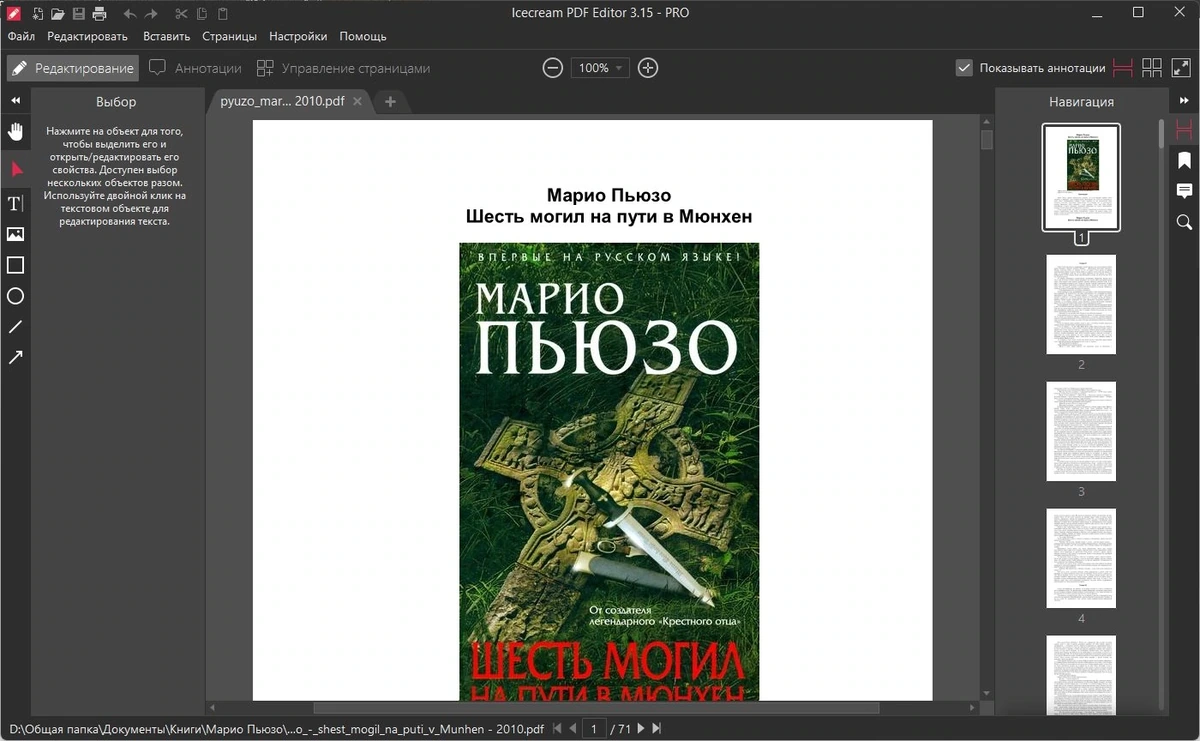Go to first page button

point(557,729)
